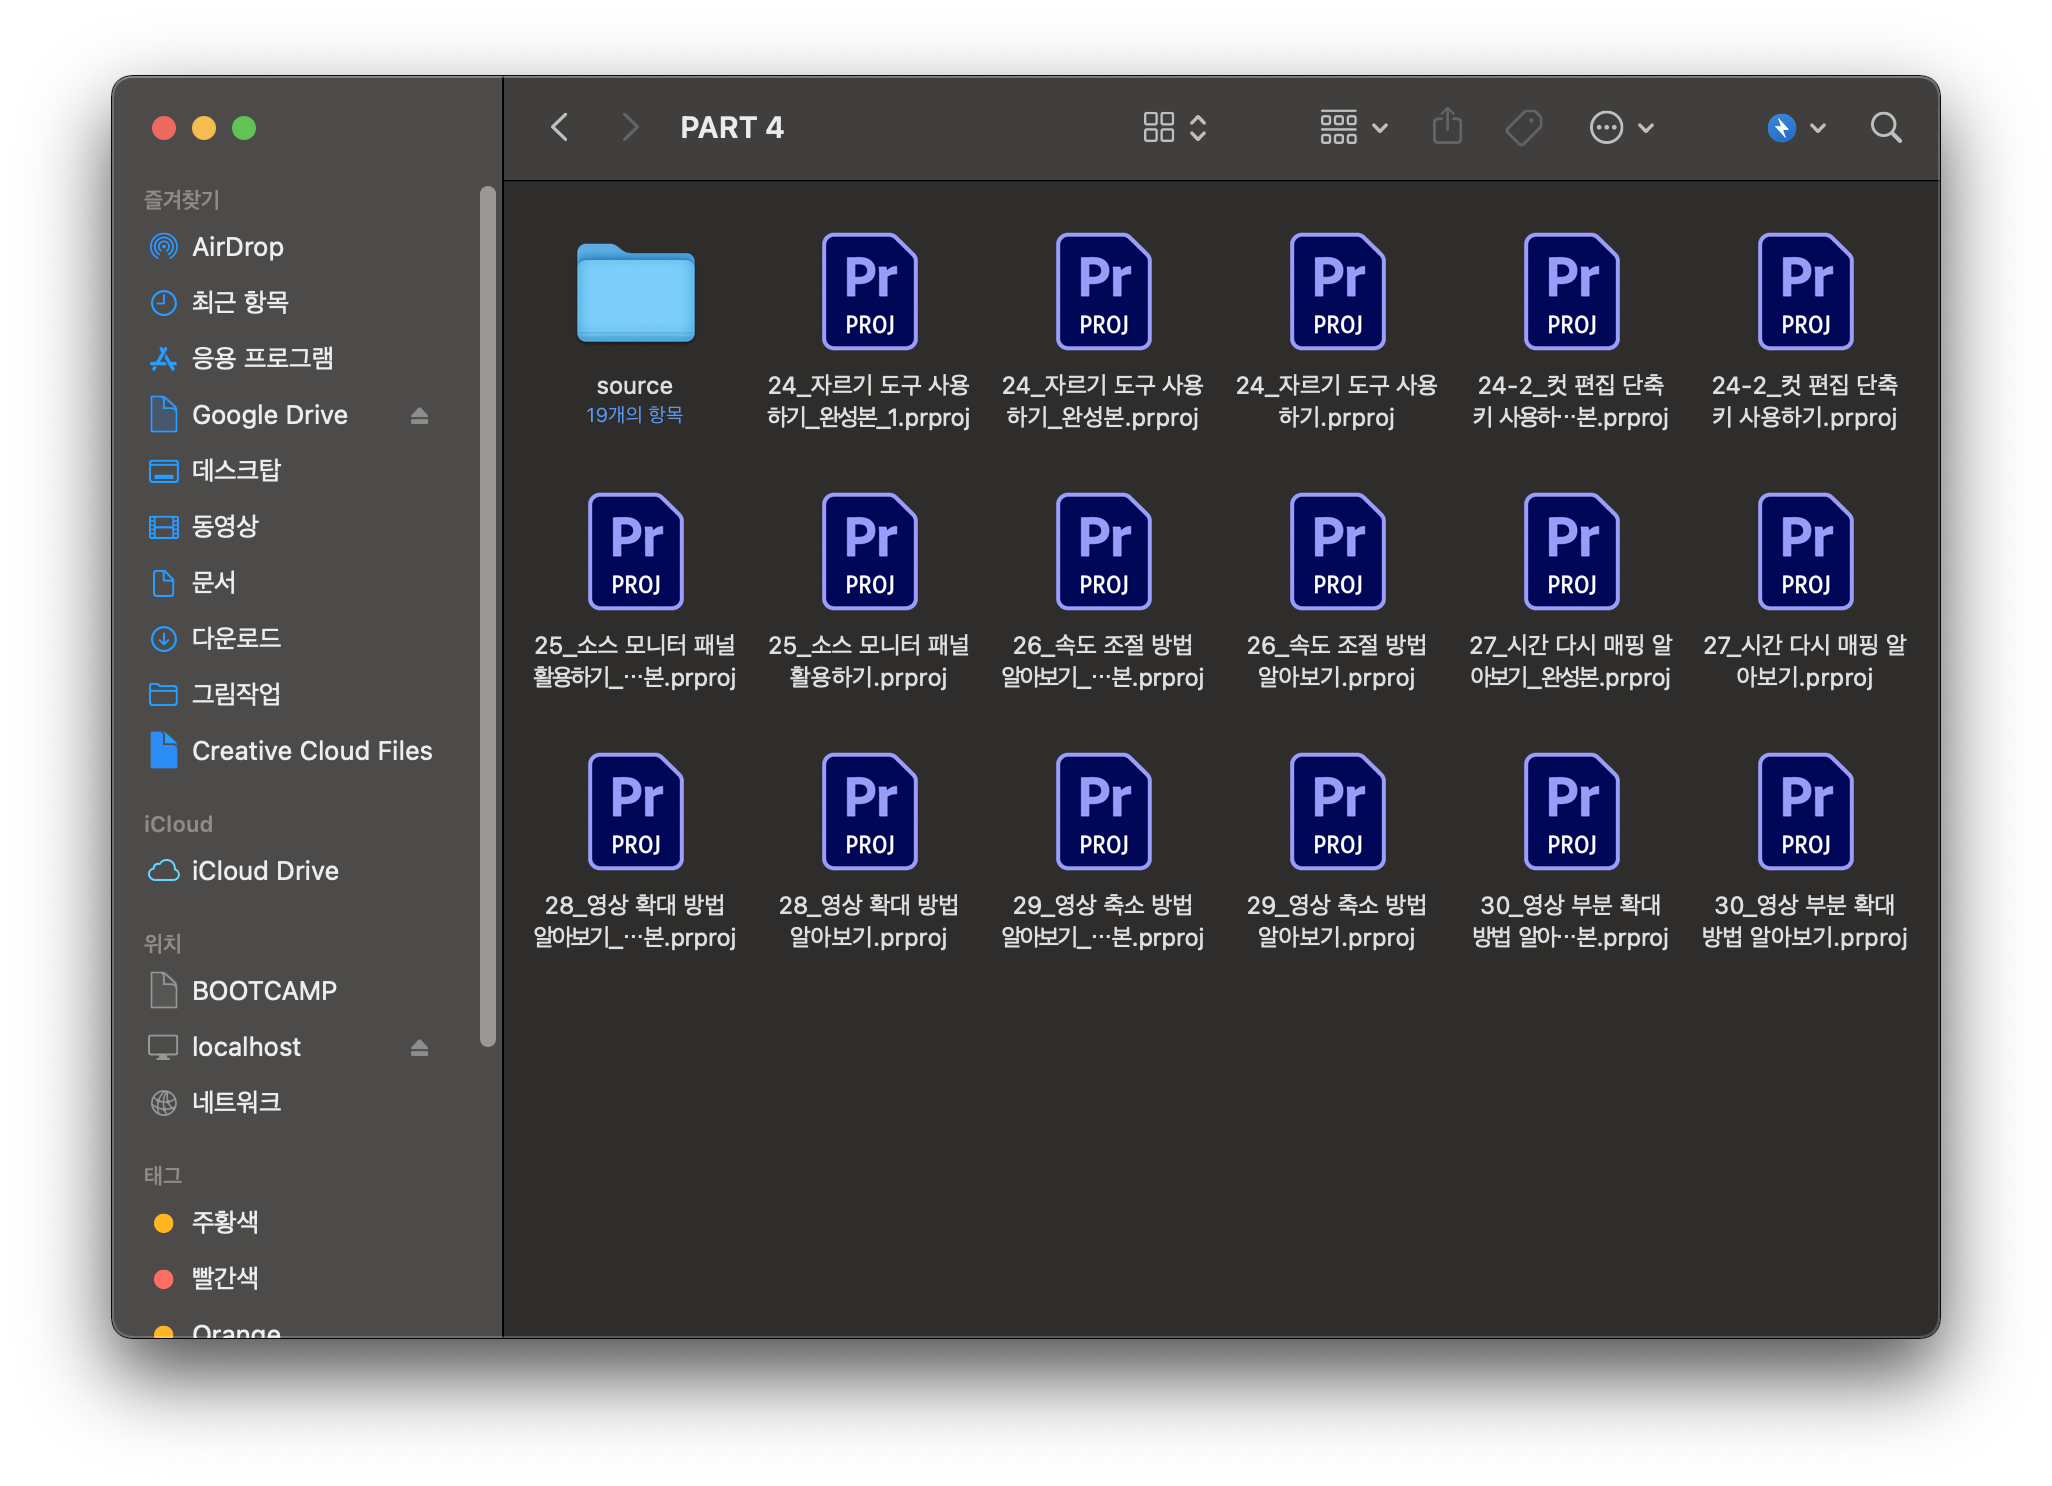The width and height of the screenshot is (2052, 1486).
Task: Open the group-by grid dropdown
Action: 1353,127
